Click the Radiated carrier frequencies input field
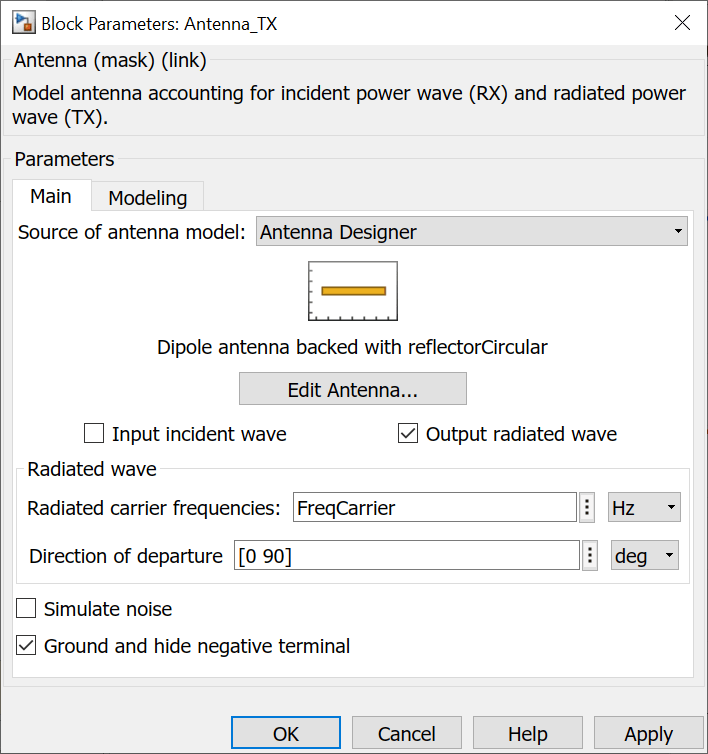Viewport: 708px width, 754px height. [434, 508]
